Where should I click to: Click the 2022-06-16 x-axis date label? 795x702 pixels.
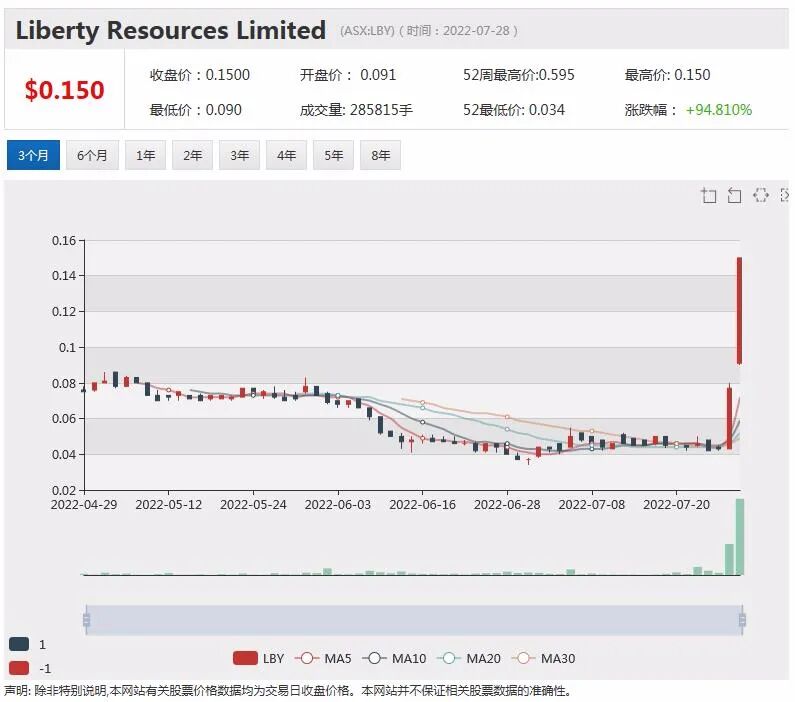(x=422, y=505)
